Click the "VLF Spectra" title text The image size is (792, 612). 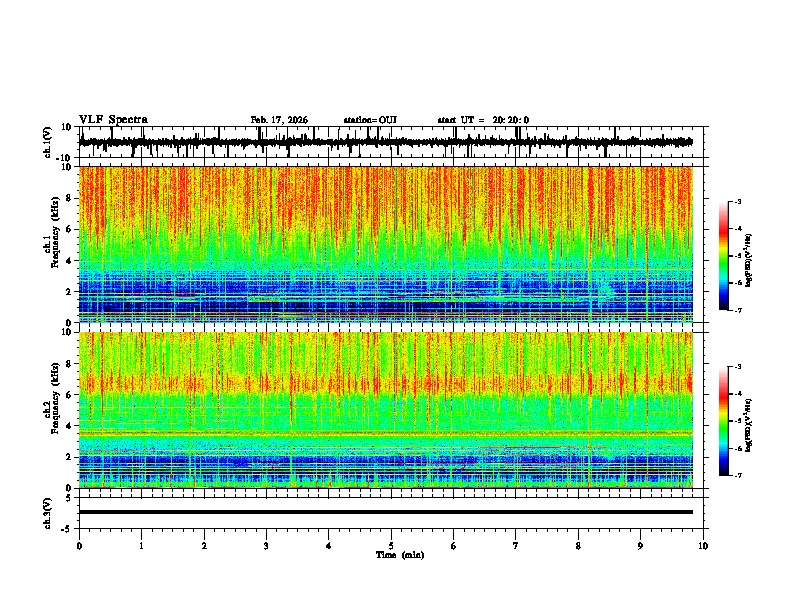click(113, 120)
